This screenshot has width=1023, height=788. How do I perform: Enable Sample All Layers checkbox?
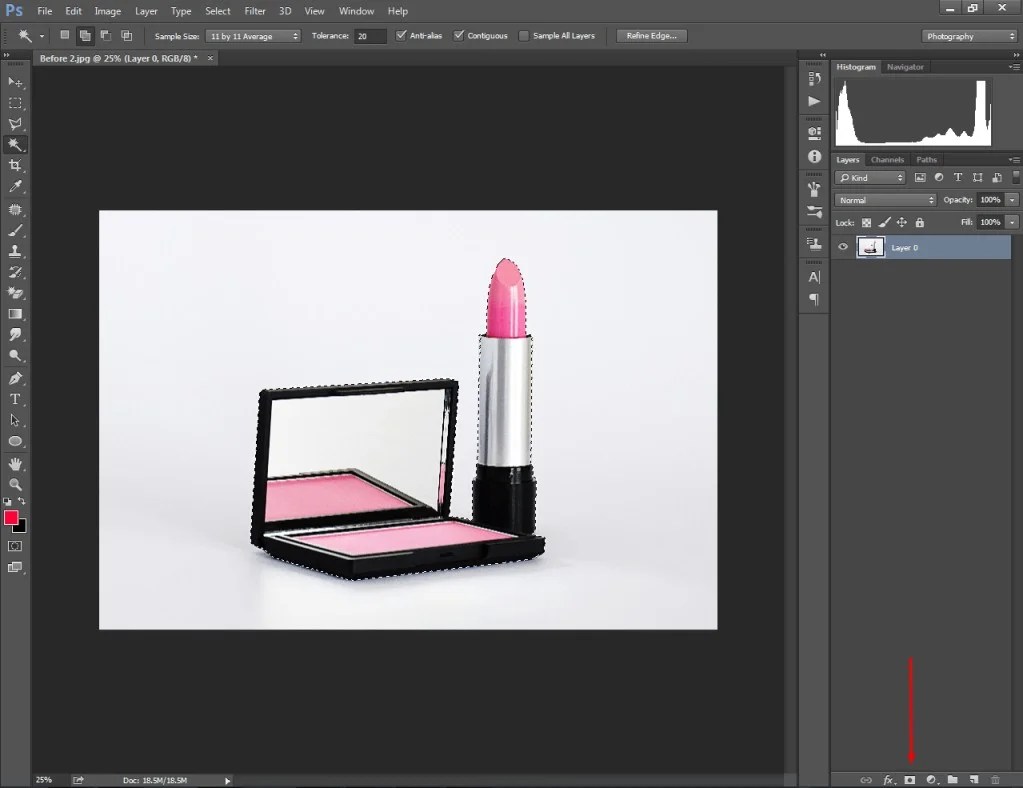click(x=523, y=36)
